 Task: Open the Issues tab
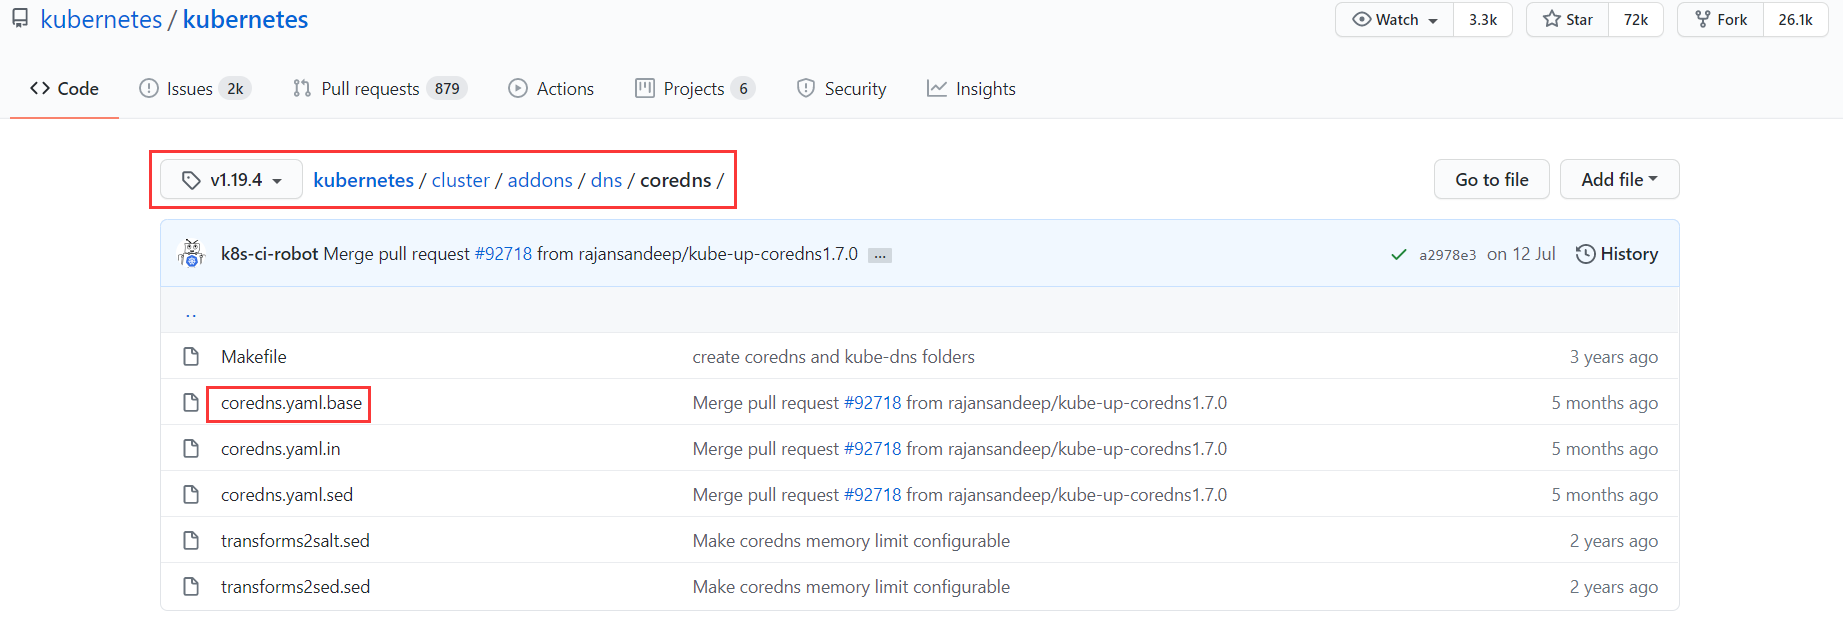pos(195,88)
